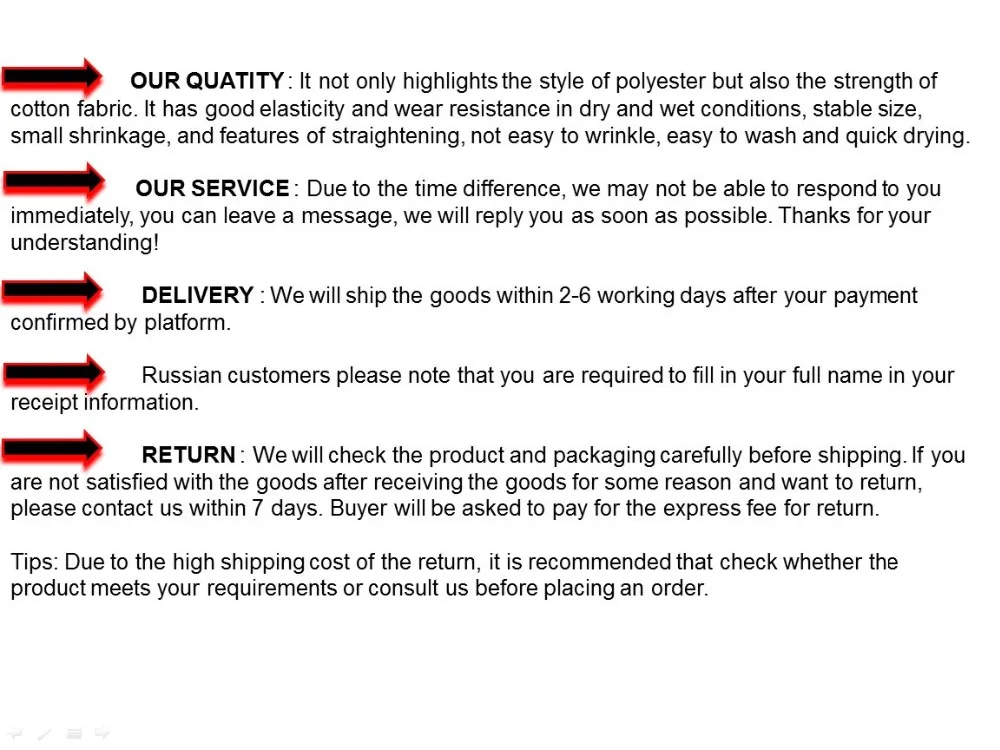Open the slideshow pen pointer options

coord(44,734)
